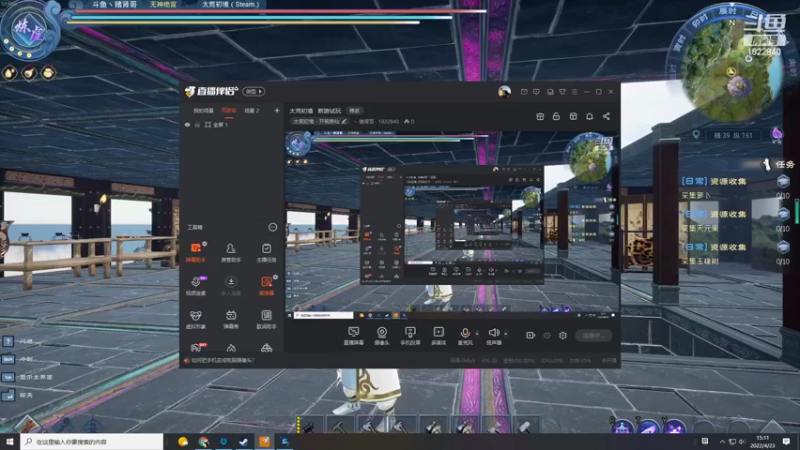Click the location pin beside coordinates in game
The image size is (800, 450).
[696, 135]
